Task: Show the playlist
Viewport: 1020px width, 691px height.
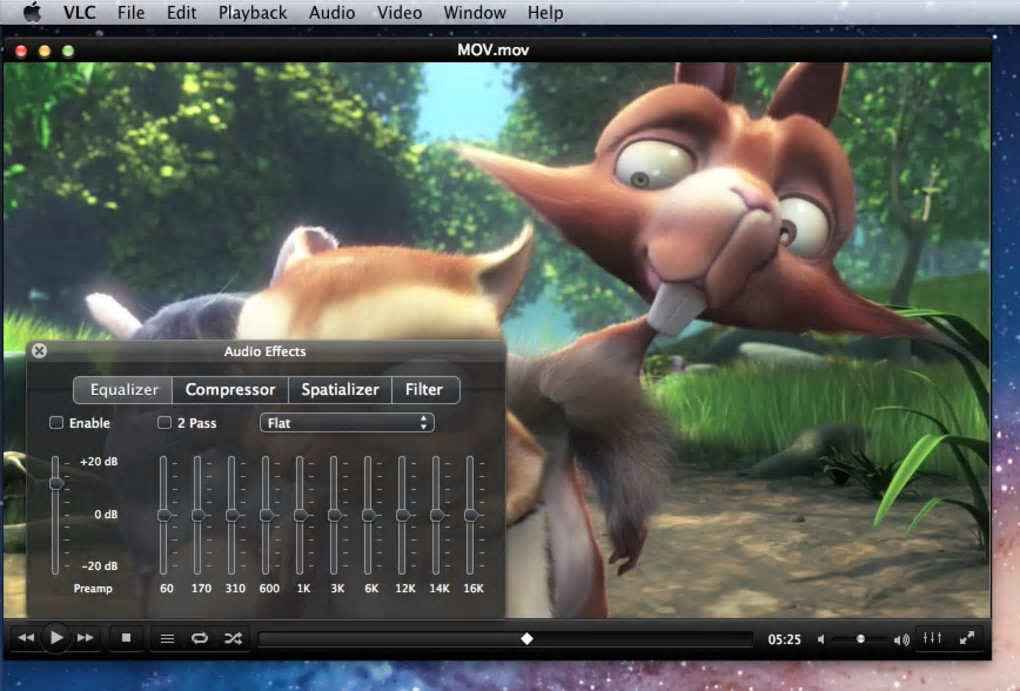Action: [x=167, y=639]
